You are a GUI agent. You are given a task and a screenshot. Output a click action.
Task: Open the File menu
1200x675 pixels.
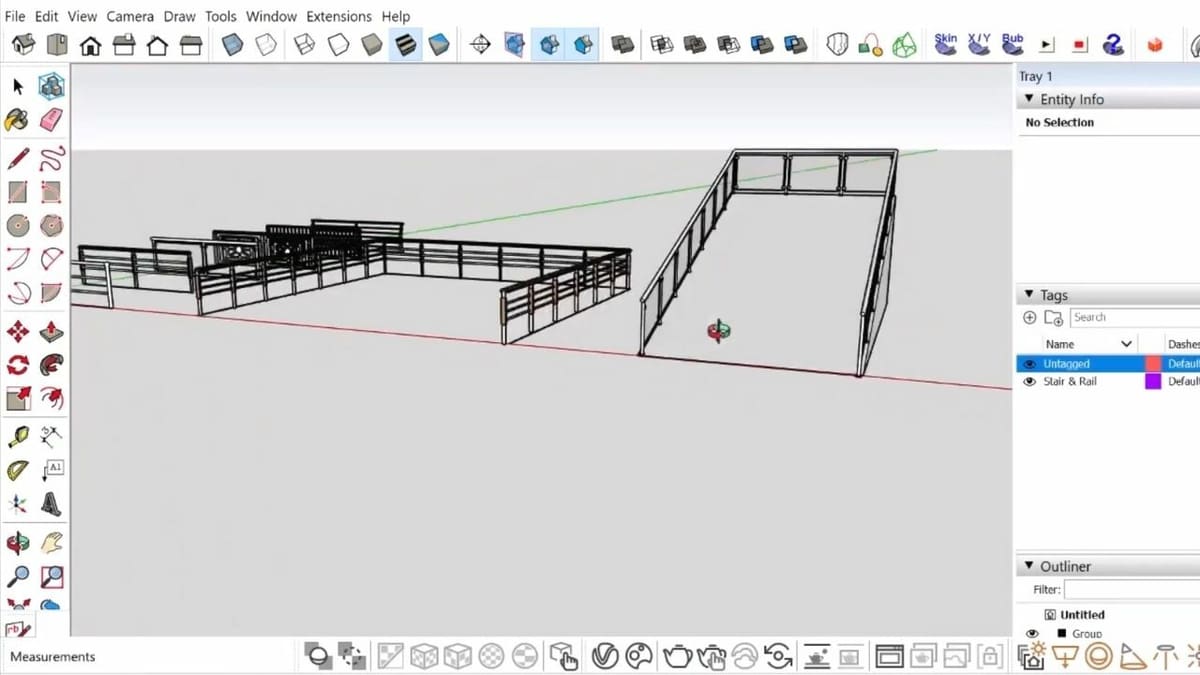pos(15,16)
